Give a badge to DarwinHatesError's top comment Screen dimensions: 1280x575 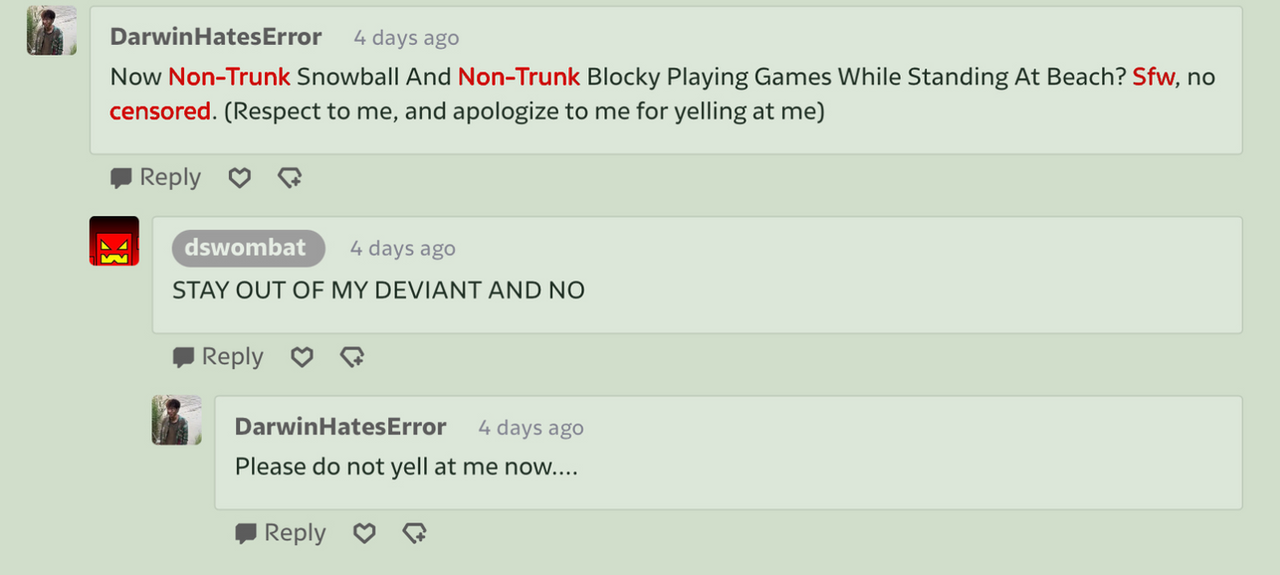coord(290,178)
